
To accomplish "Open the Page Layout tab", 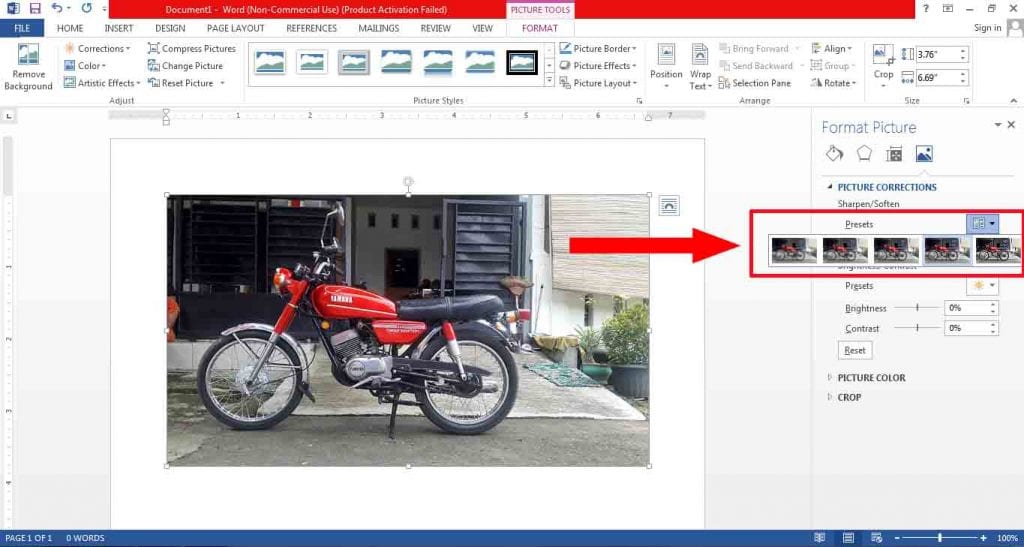I will click(x=235, y=28).
